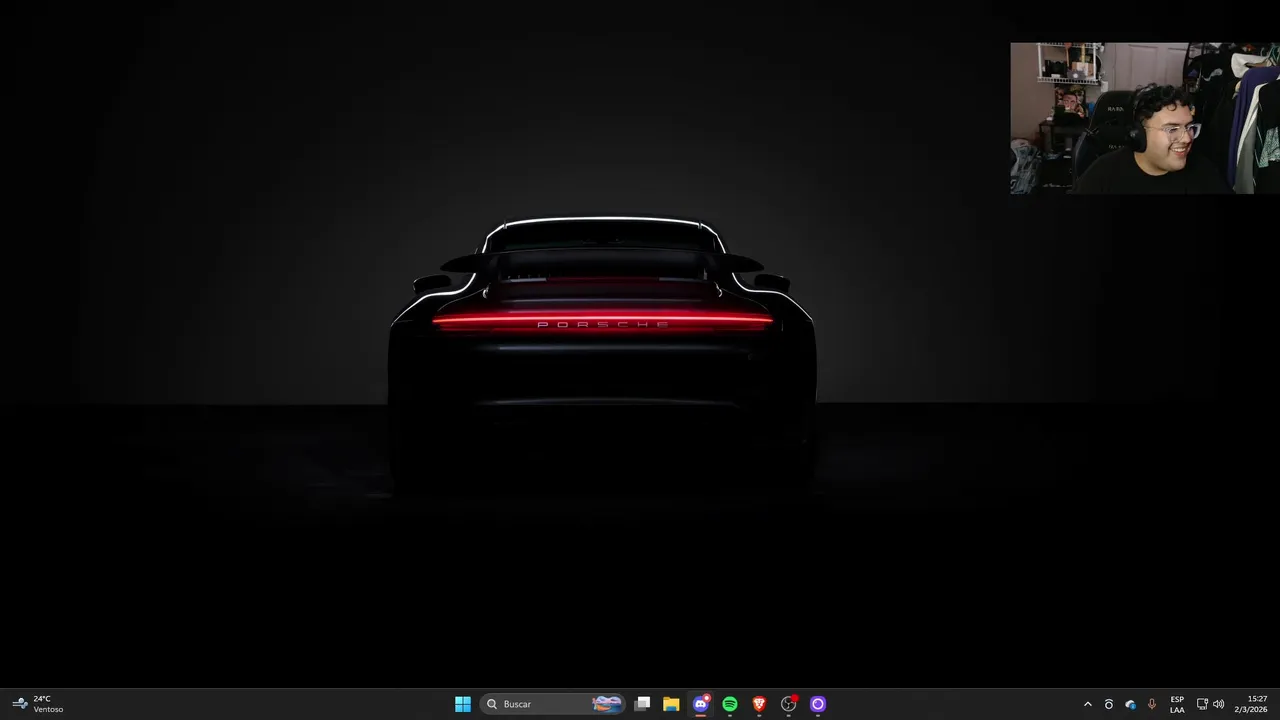Open the Task View icon
1280x720 pixels.
click(643, 704)
